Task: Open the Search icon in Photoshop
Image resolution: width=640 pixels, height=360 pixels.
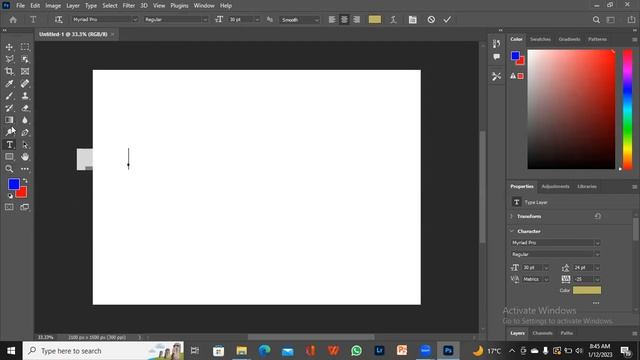Action: pyautogui.click(x=596, y=20)
